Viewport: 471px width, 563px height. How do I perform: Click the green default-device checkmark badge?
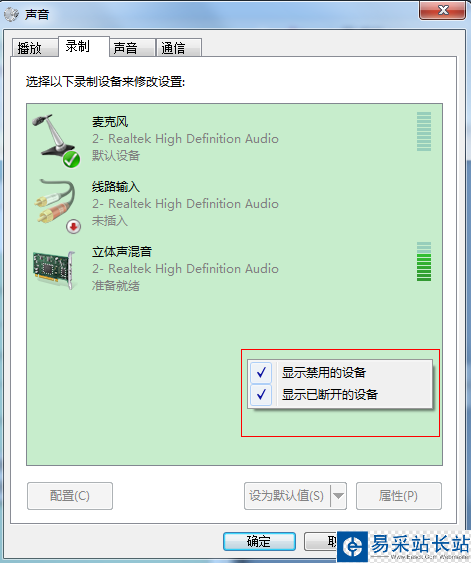tap(71, 159)
